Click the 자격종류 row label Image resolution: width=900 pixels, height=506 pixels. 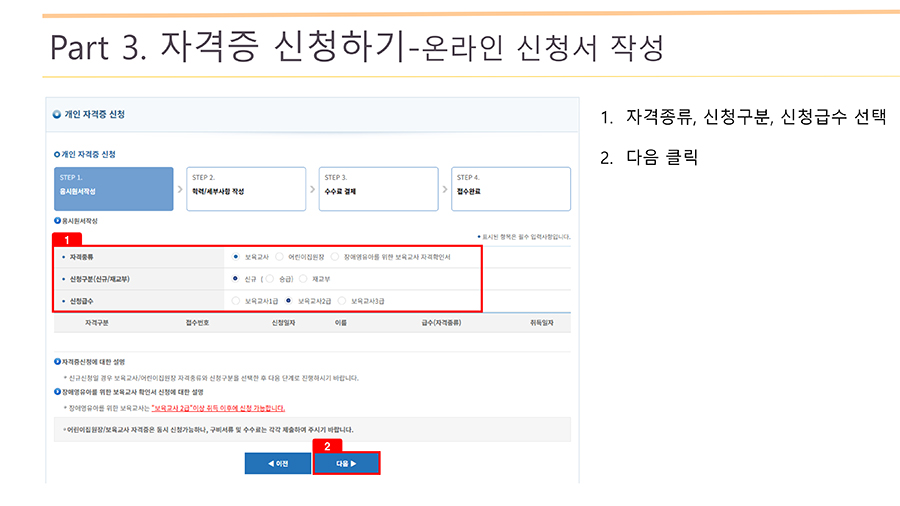(x=82, y=257)
